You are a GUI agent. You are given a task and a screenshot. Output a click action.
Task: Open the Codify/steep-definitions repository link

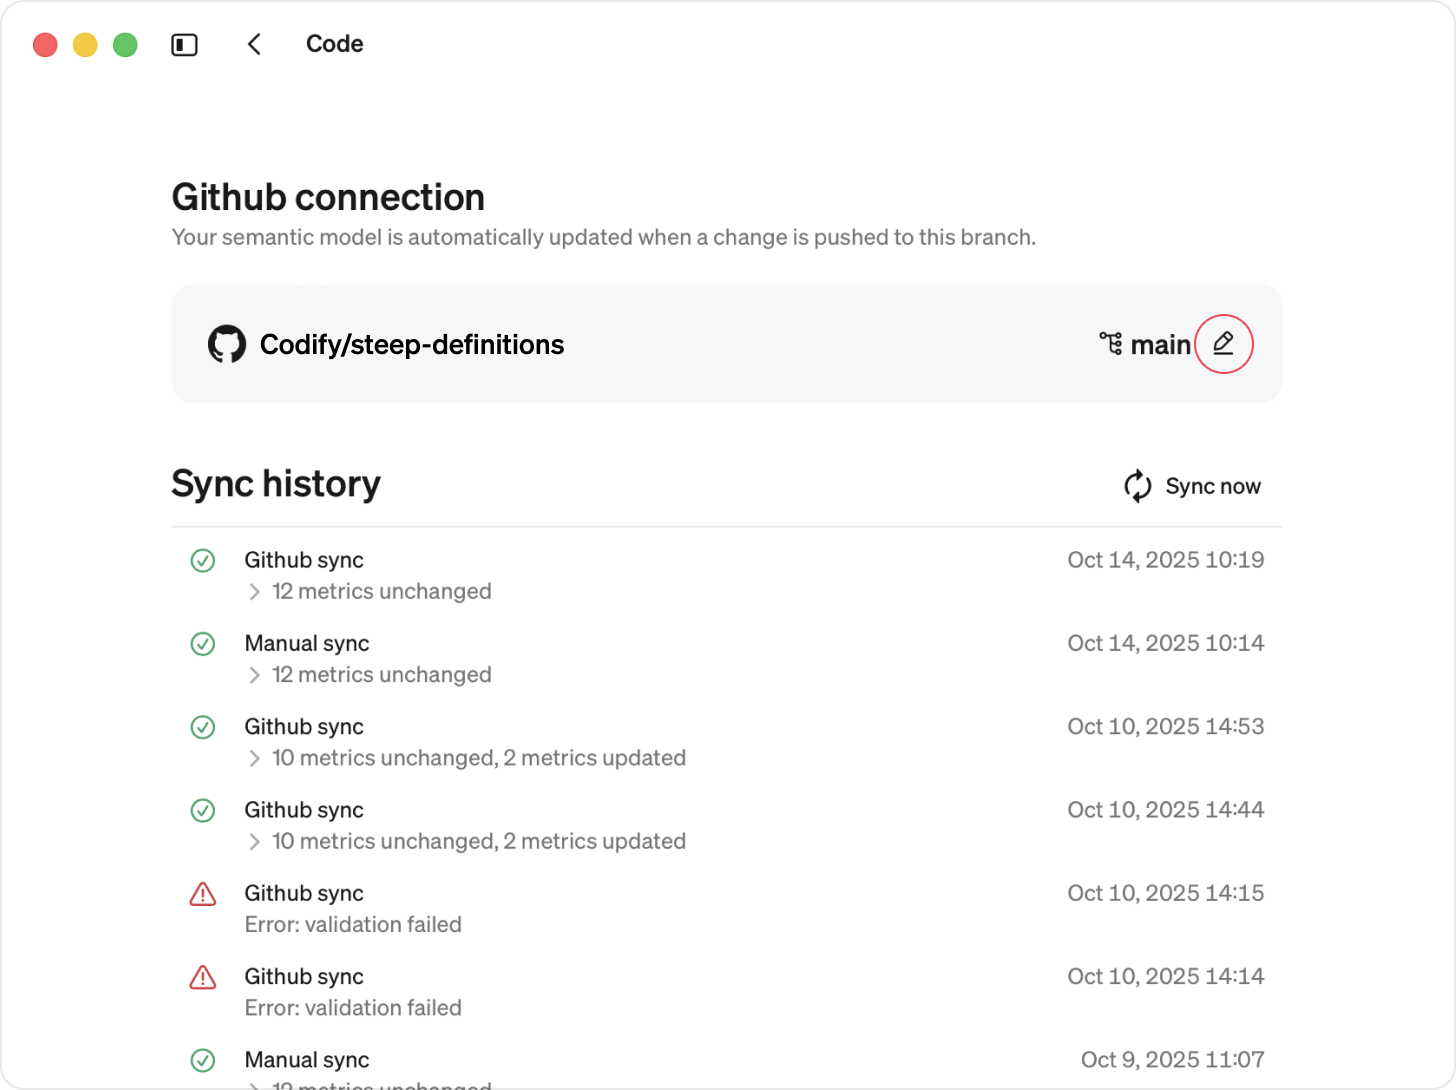[412, 344]
